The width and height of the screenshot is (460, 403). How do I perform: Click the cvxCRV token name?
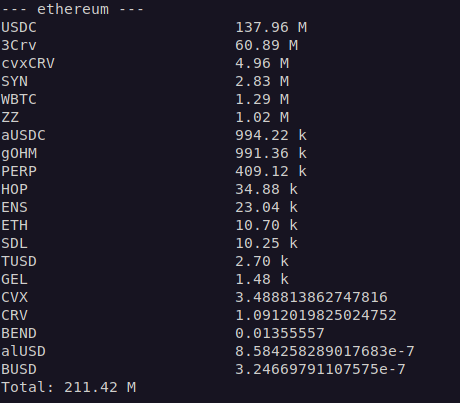pos(28,63)
